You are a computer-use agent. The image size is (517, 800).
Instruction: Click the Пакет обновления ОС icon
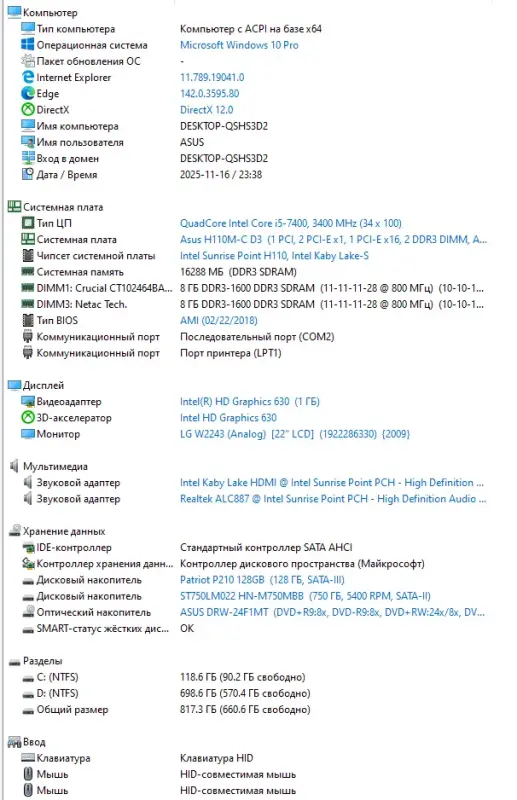pos(28,61)
